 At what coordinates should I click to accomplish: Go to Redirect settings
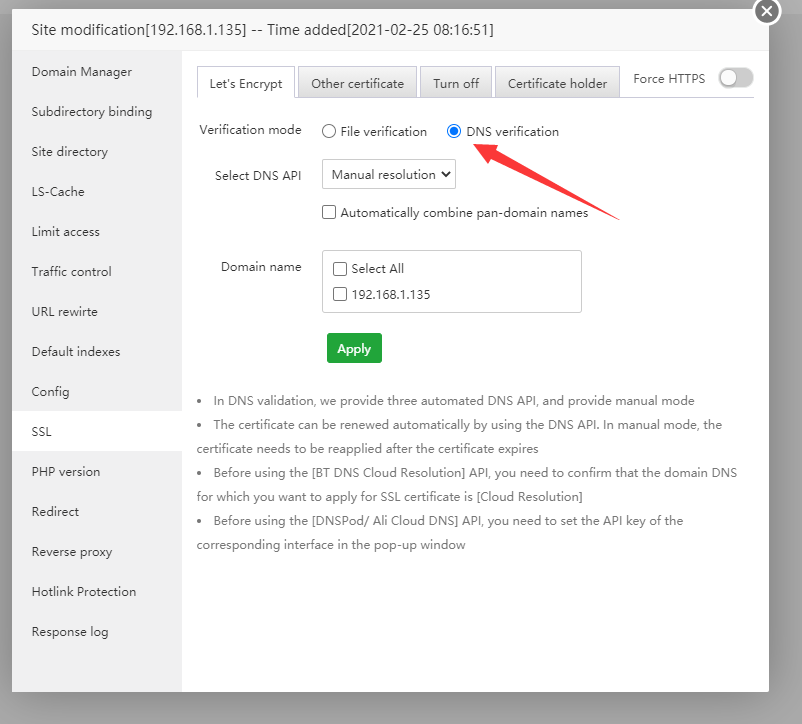tap(97, 511)
